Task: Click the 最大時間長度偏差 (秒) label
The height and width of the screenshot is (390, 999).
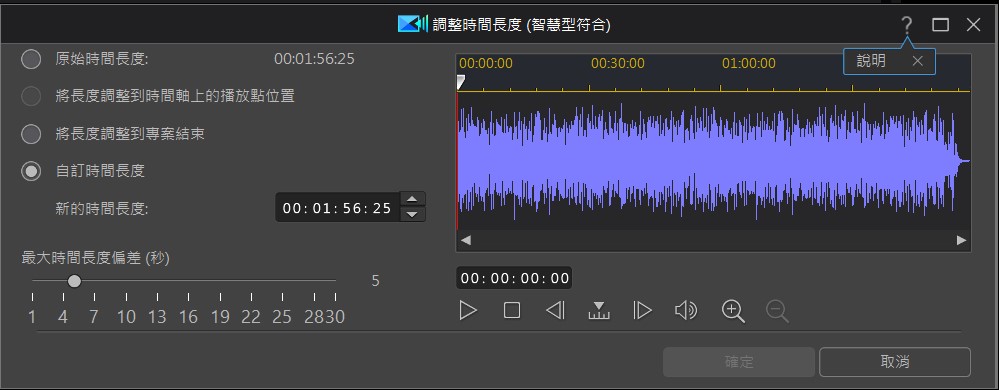Action: tap(95, 258)
